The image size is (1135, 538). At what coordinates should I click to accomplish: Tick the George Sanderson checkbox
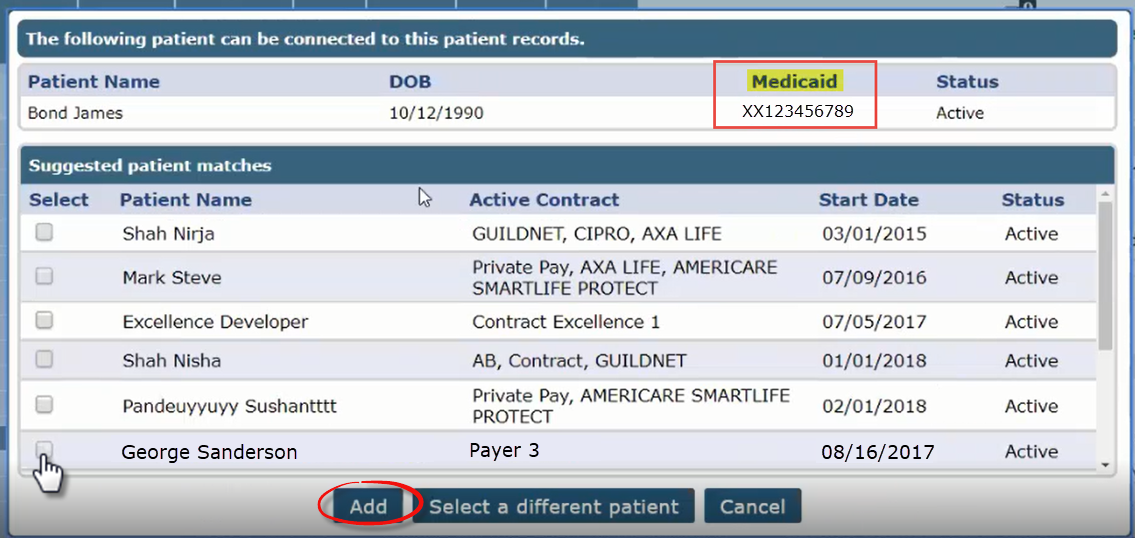click(45, 449)
